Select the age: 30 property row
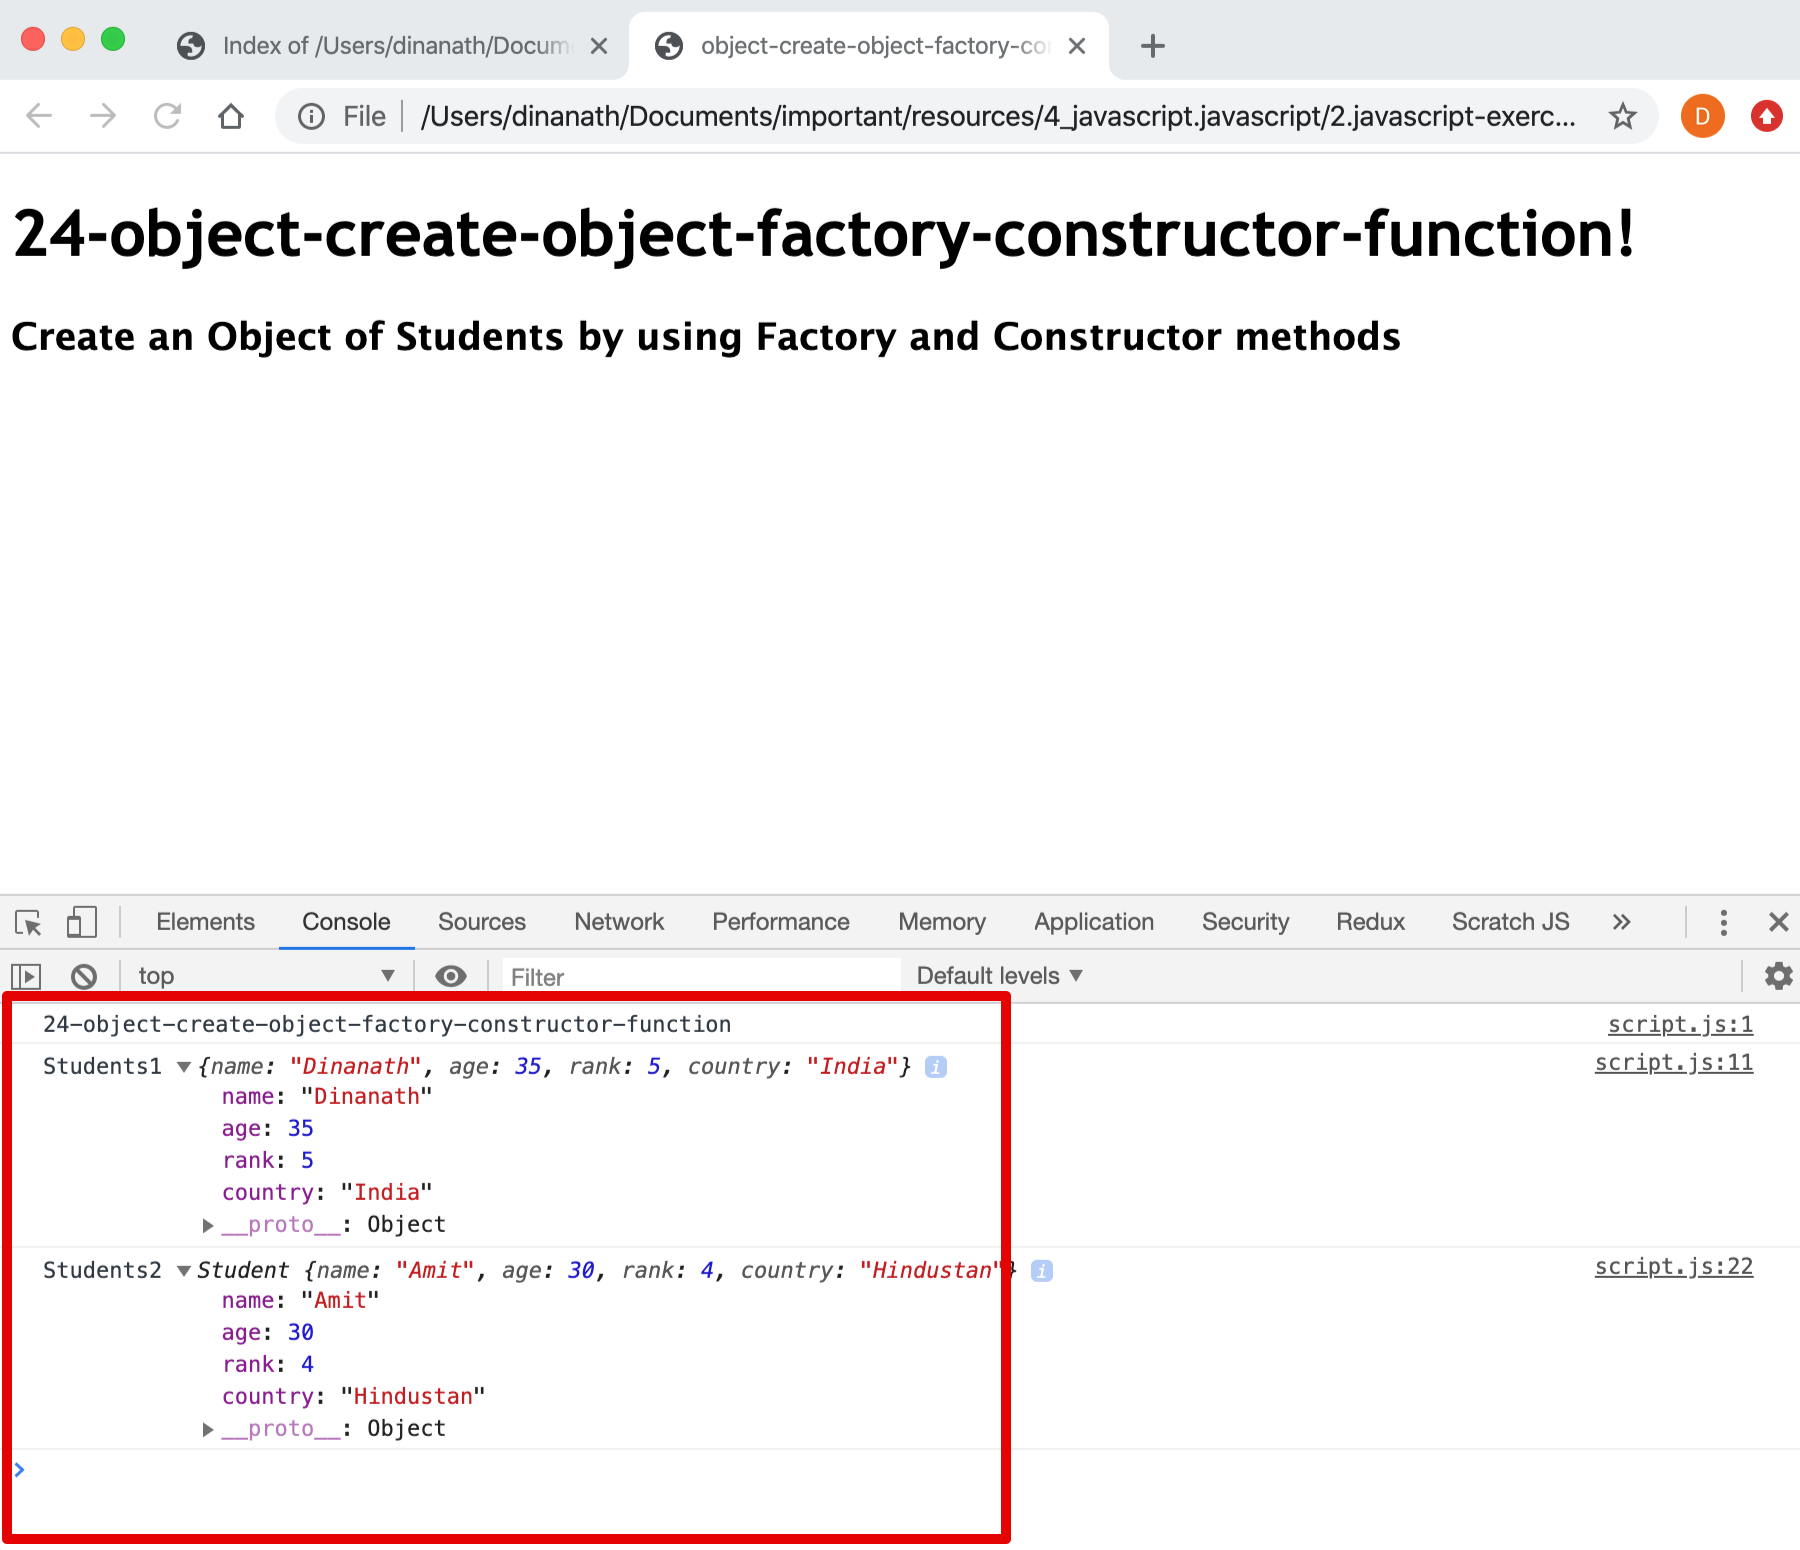Viewport: 1800px width, 1550px height. pos(268,1333)
